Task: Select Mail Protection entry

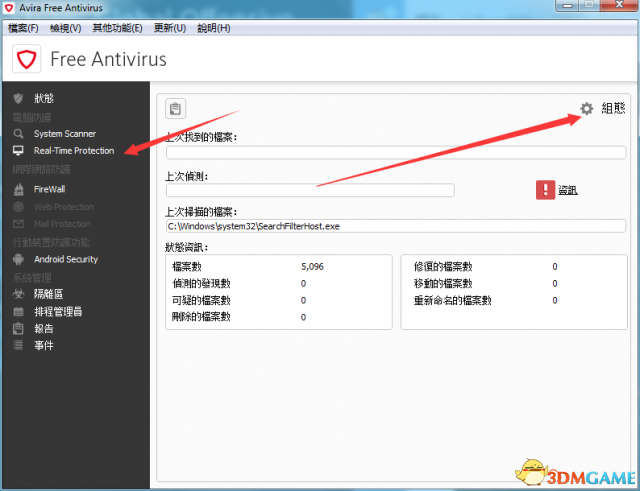Action: pos(62,224)
